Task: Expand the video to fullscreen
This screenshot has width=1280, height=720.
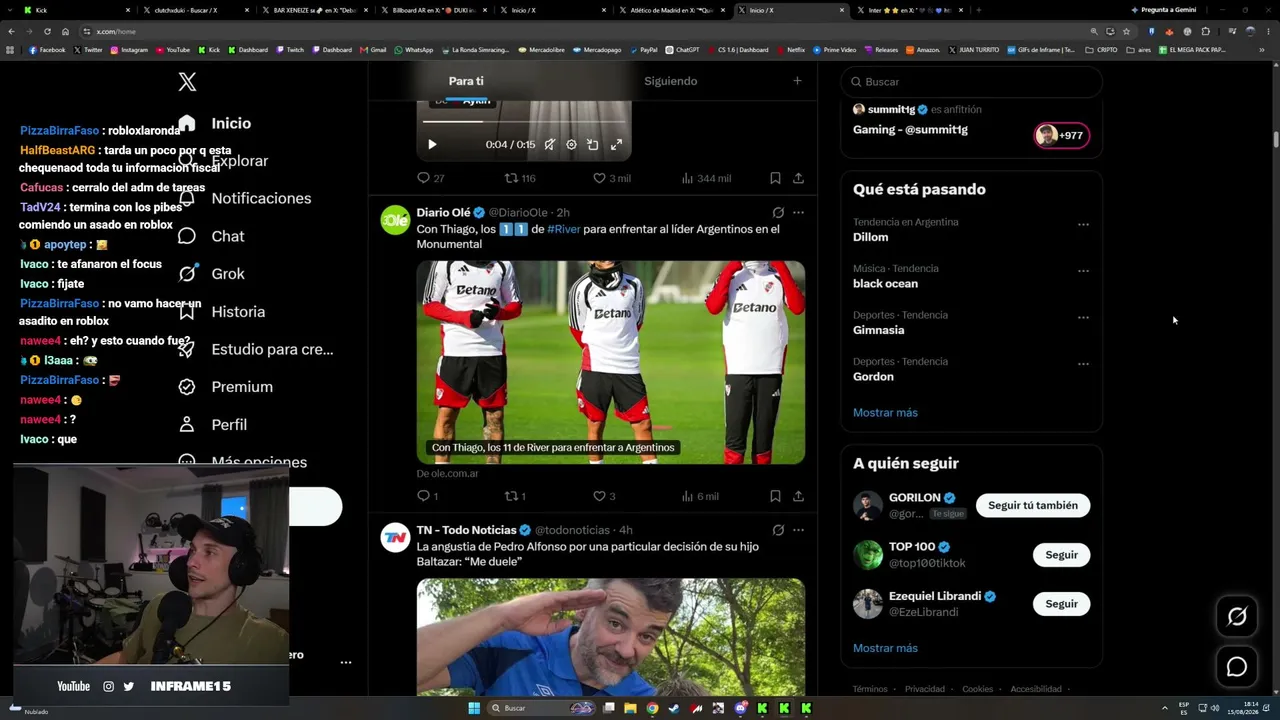Action: tap(616, 145)
